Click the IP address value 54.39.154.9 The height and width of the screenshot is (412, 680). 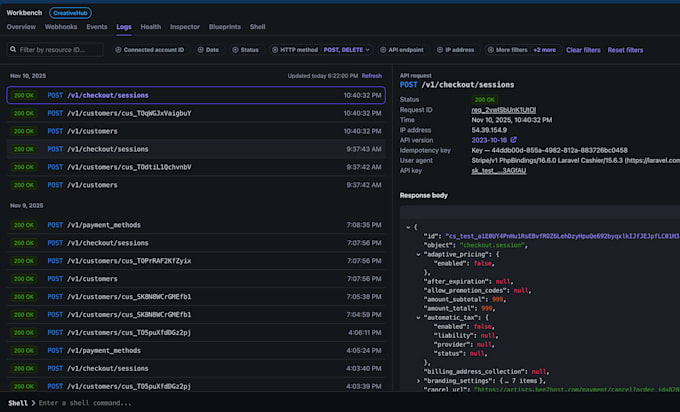[489, 130]
